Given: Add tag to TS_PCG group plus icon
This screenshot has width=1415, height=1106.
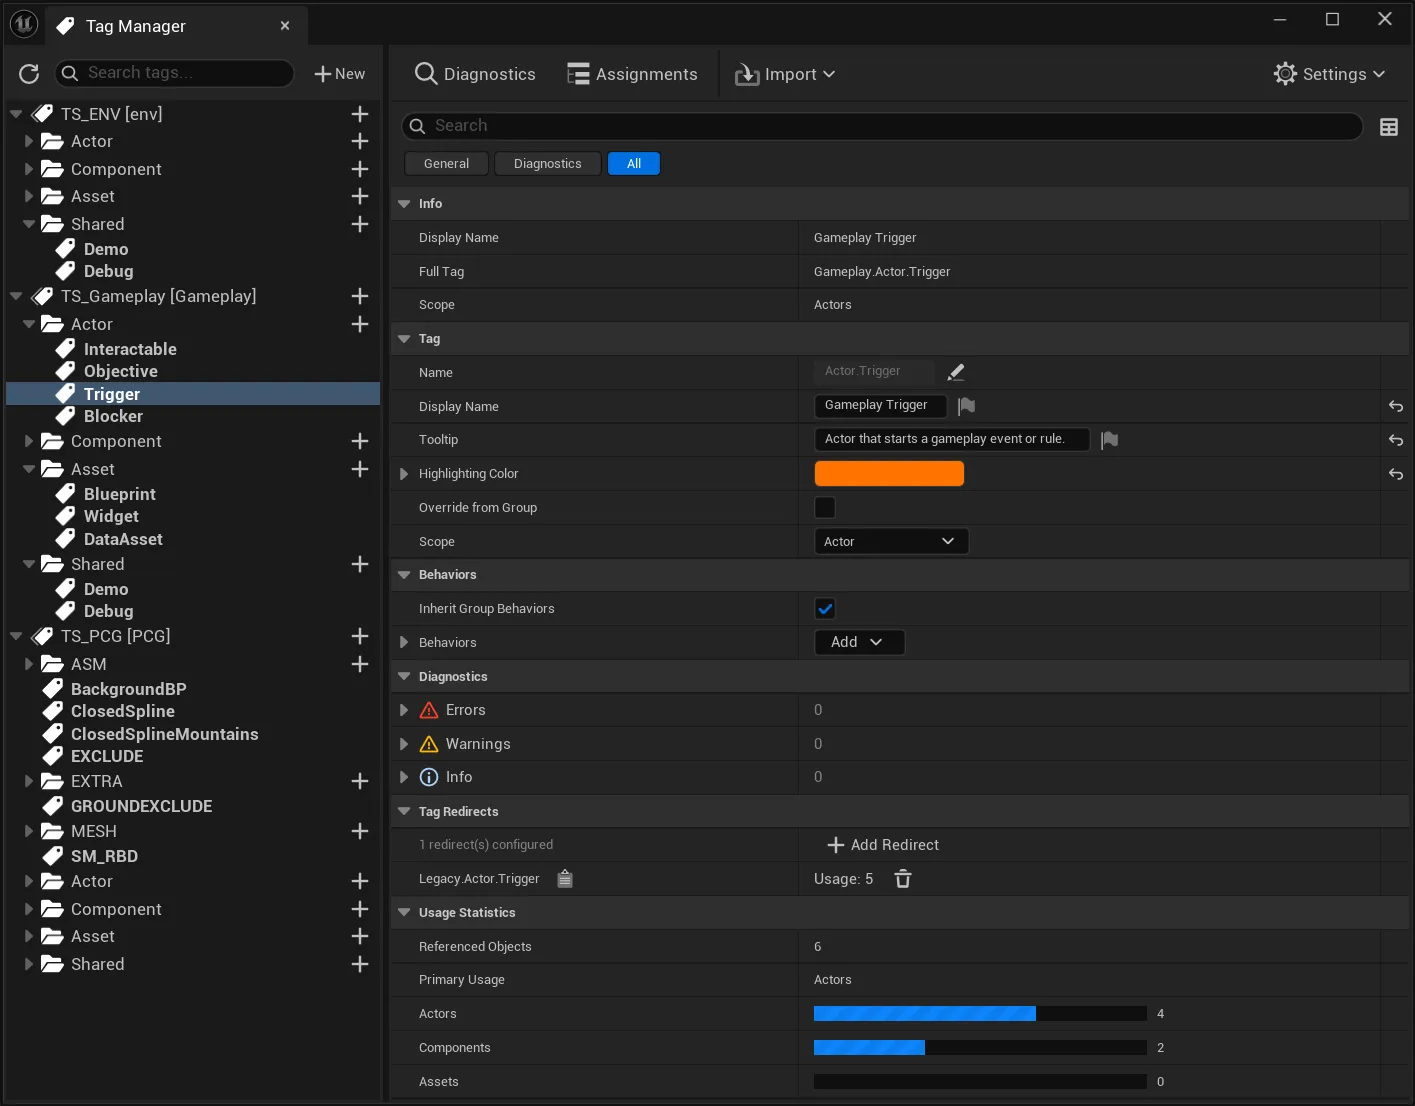Looking at the screenshot, I should coord(360,636).
